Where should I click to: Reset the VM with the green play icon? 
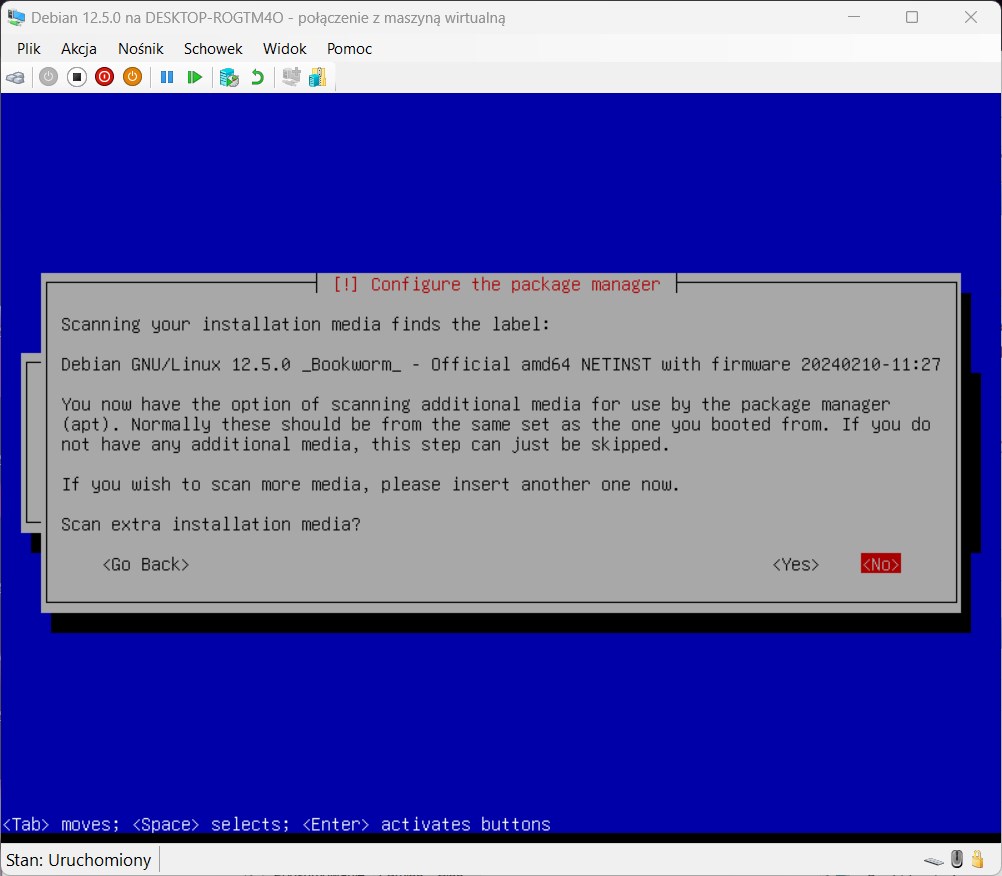point(194,77)
